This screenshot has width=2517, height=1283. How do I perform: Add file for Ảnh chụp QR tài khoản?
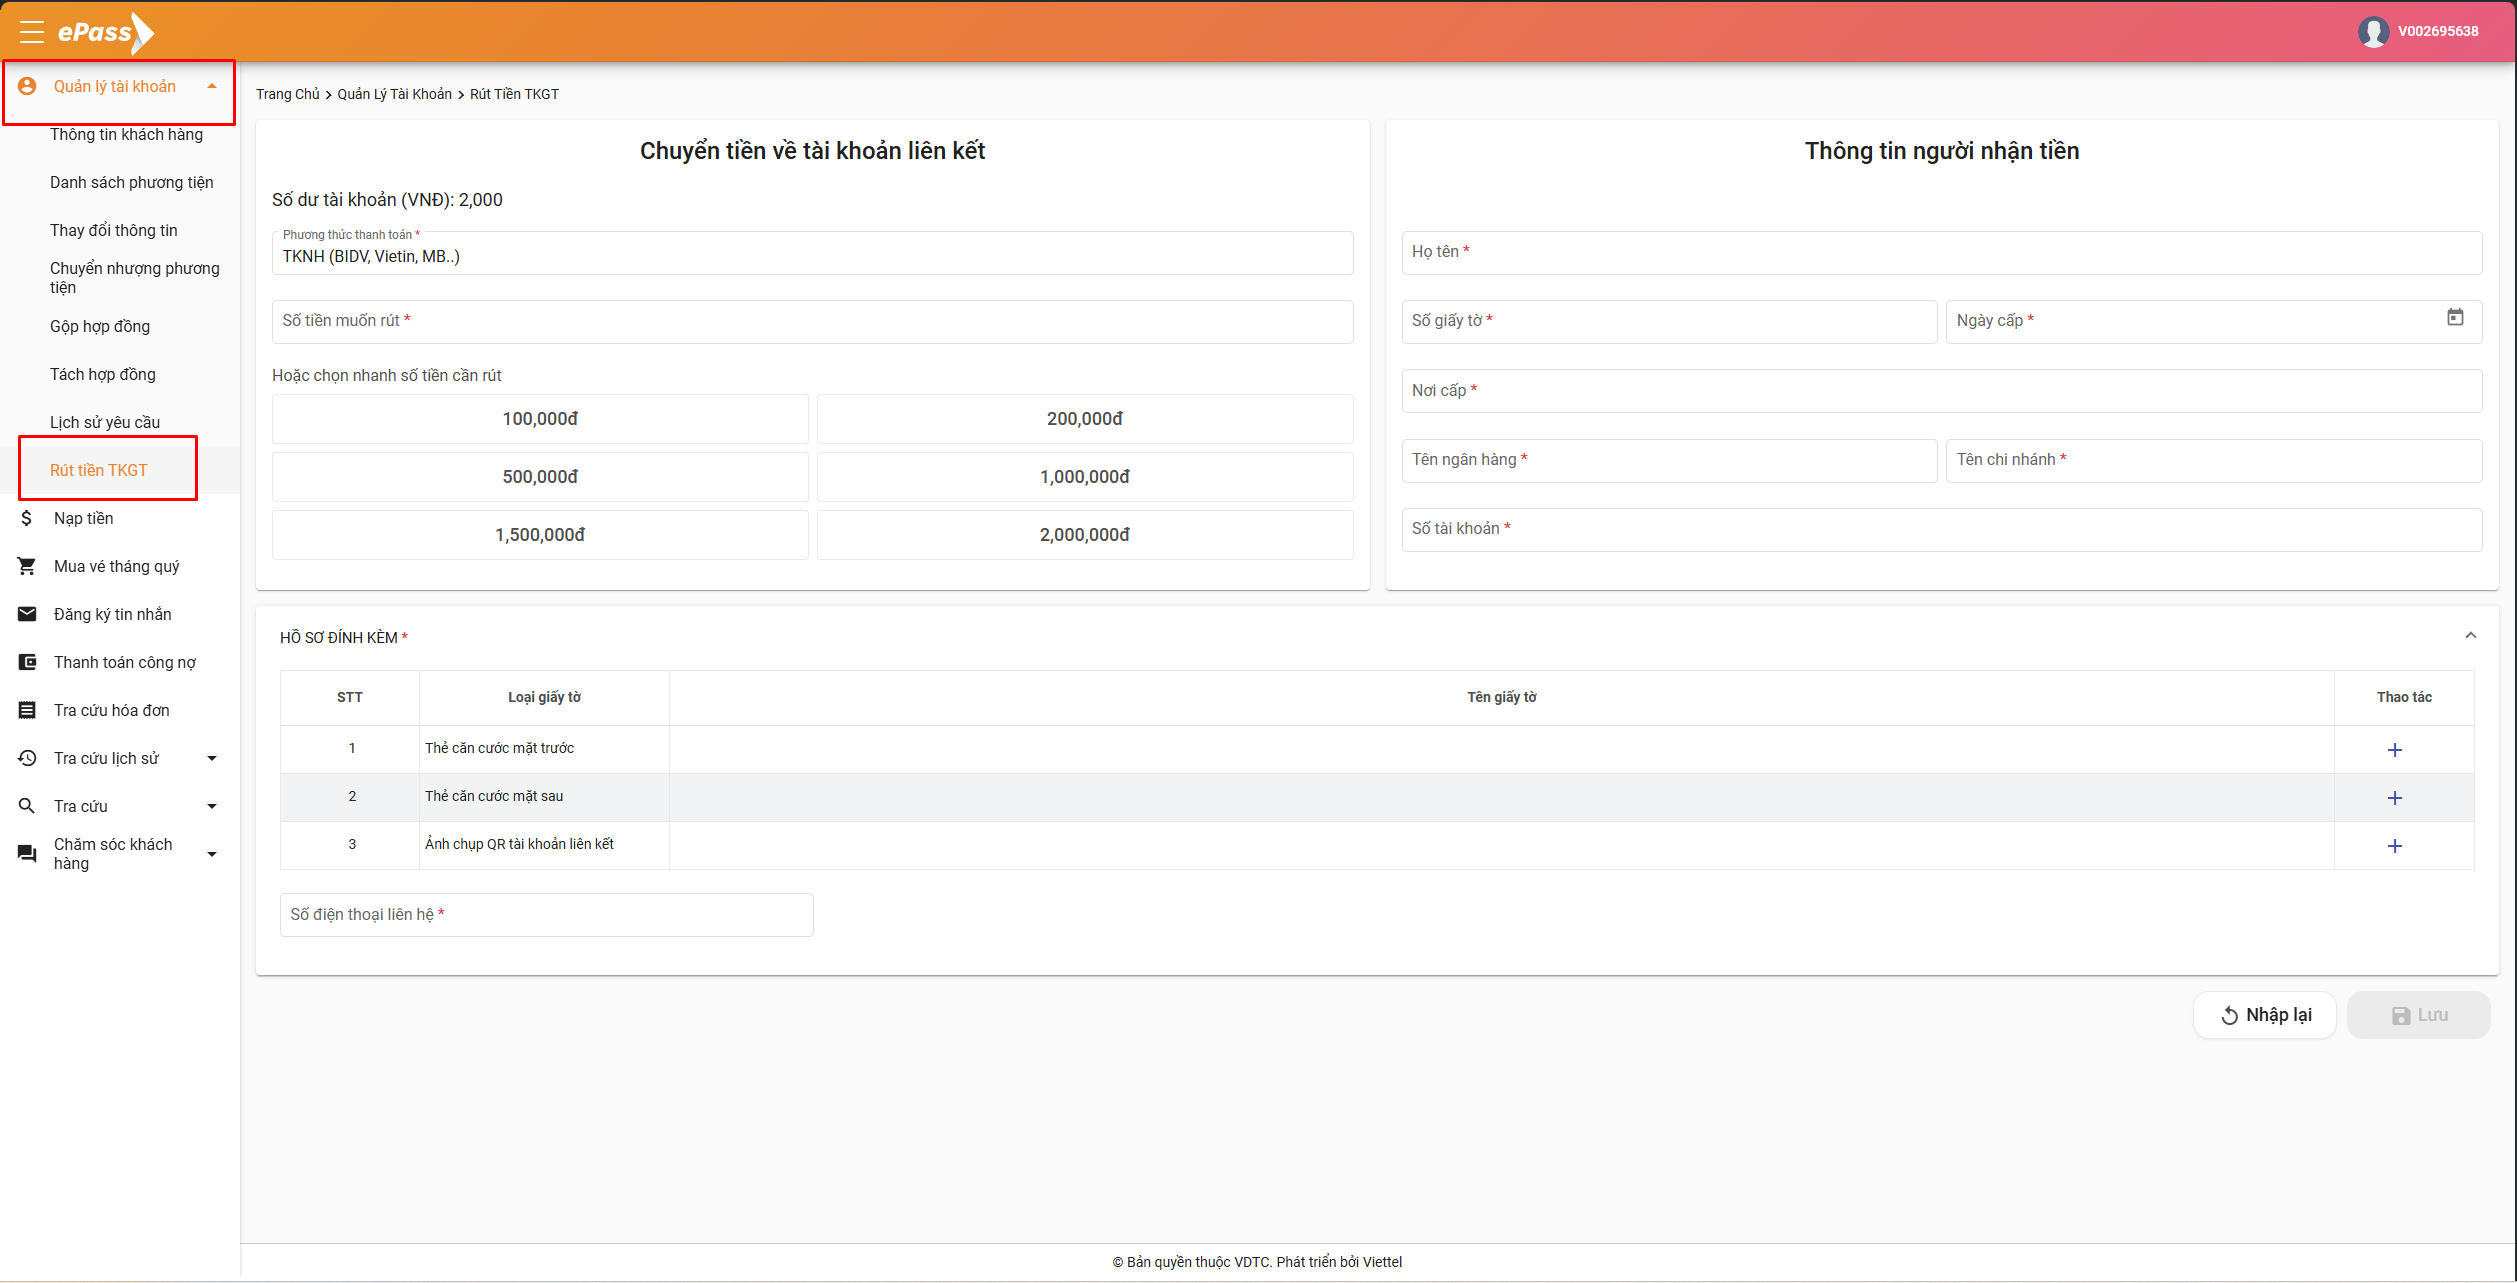coord(2394,846)
